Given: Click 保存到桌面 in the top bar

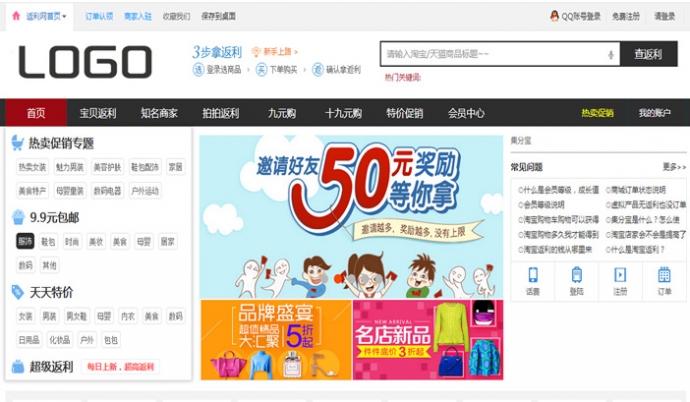Looking at the screenshot, I should tap(218, 17).
